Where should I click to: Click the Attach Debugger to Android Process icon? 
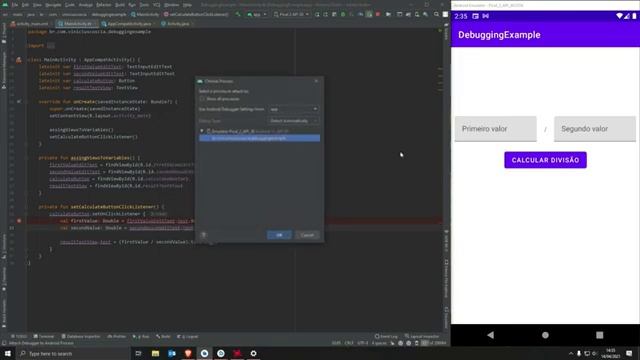pos(369,14)
